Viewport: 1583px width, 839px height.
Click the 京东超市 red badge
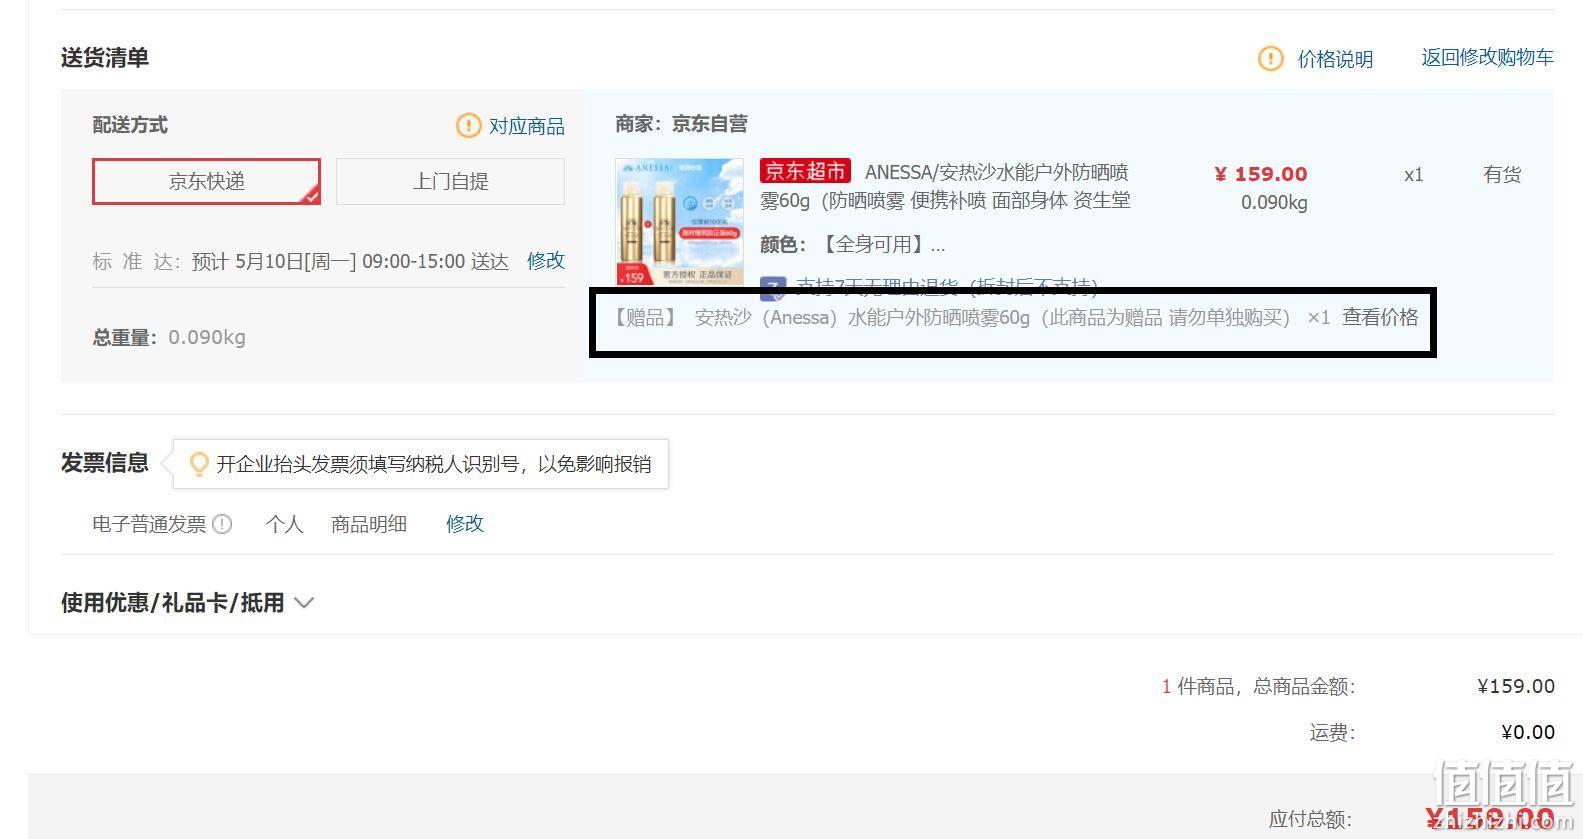[805, 172]
